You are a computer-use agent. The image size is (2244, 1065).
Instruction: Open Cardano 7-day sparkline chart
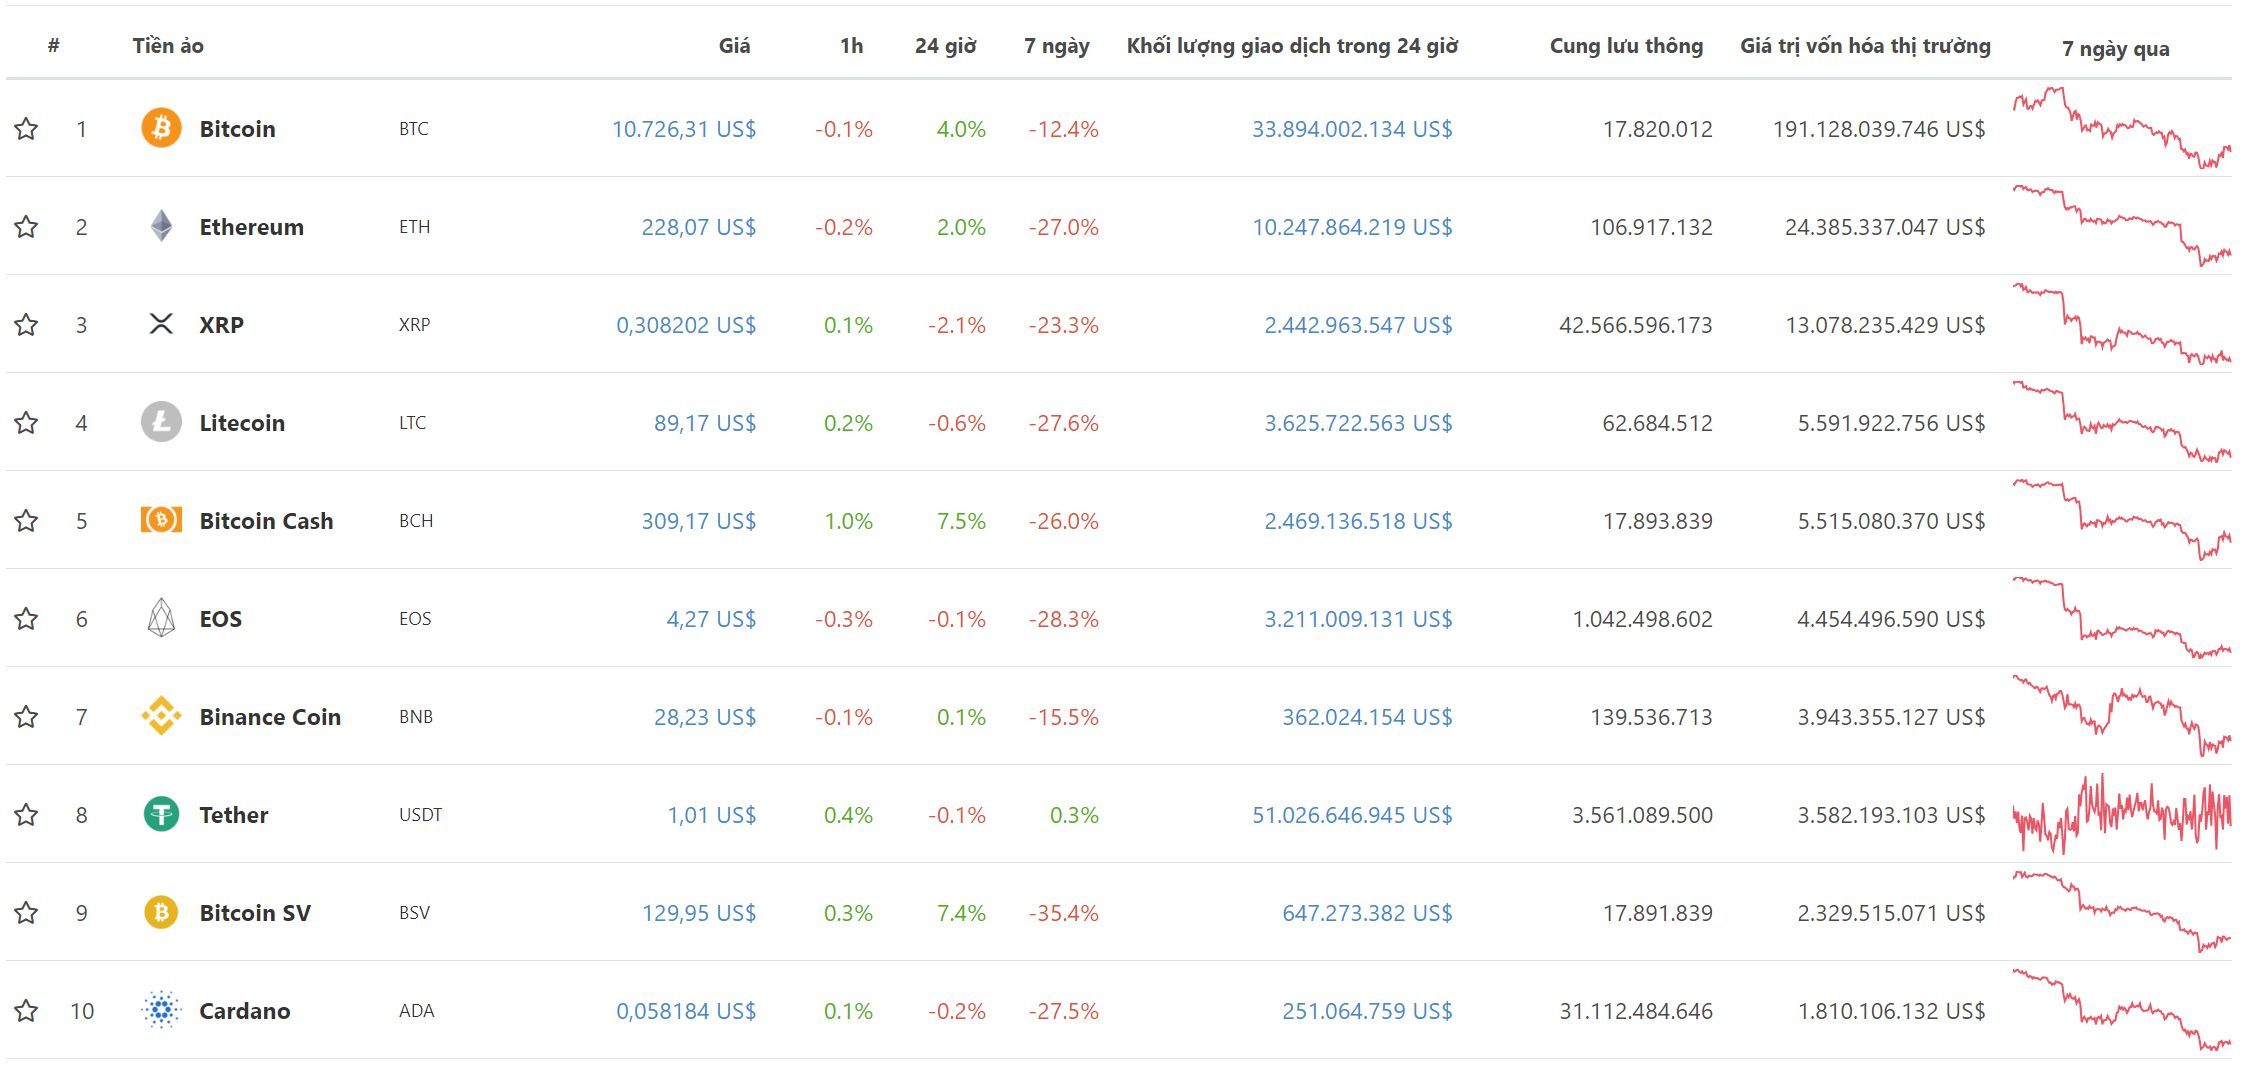2121,1009
